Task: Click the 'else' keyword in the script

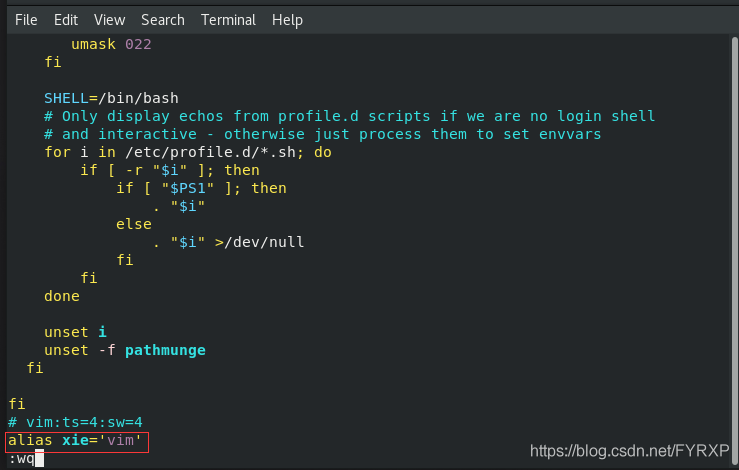Action: point(134,224)
